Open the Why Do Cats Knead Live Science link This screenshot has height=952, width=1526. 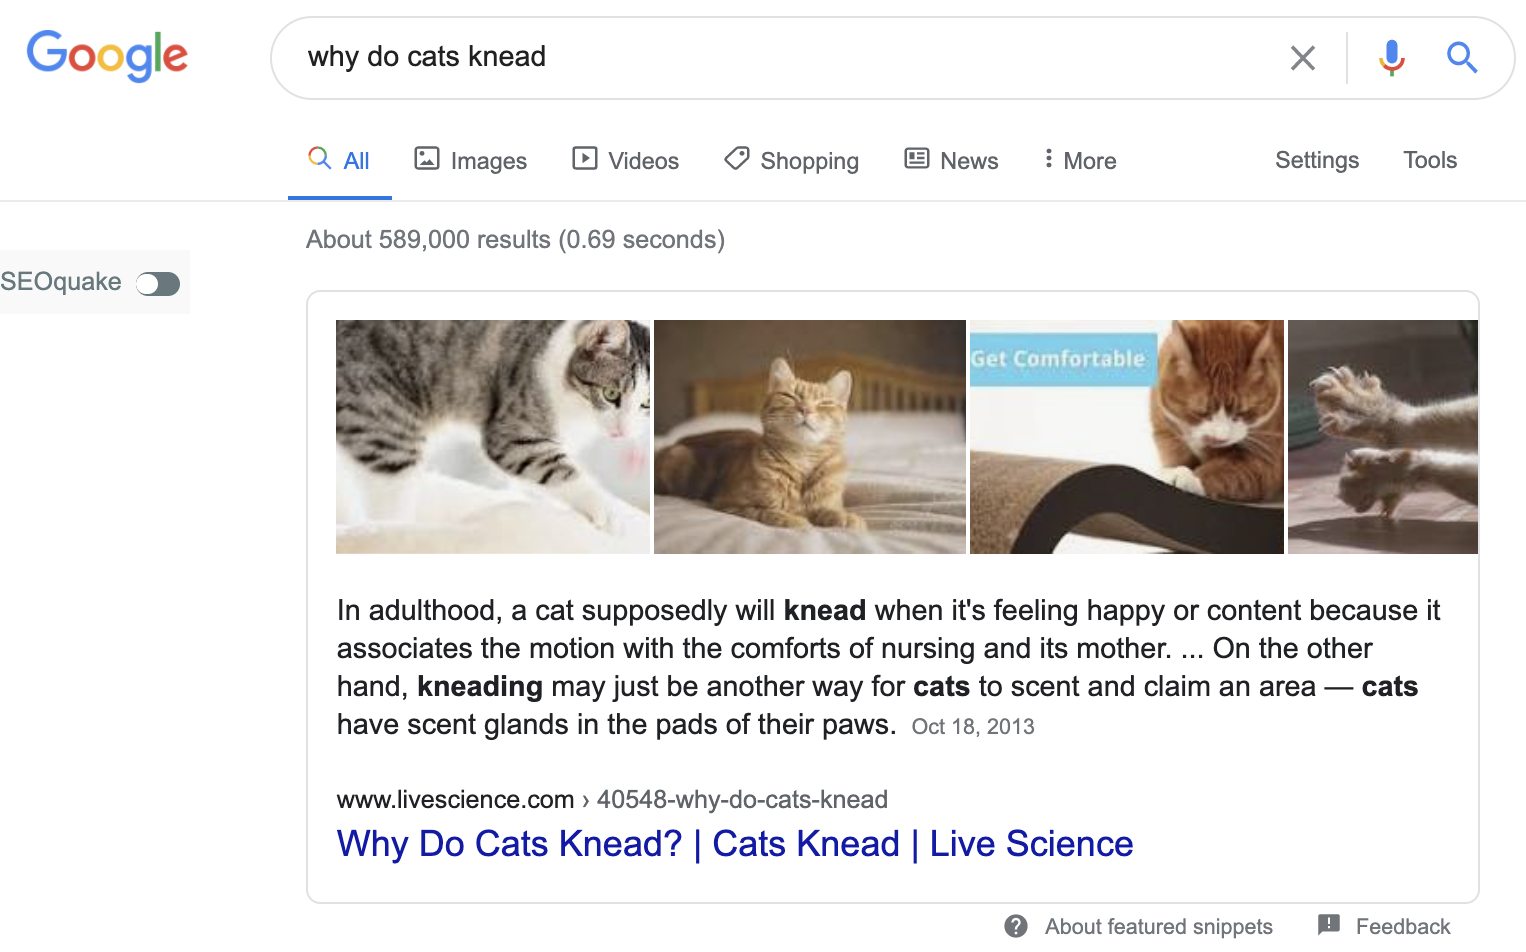coord(735,844)
